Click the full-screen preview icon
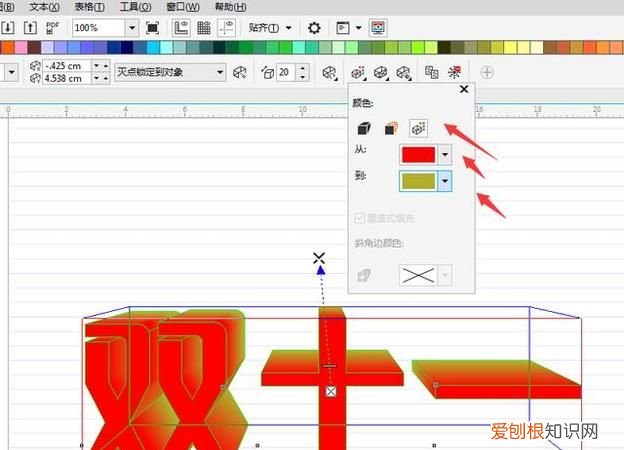Screen dimensions: 624x450 point(152,28)
